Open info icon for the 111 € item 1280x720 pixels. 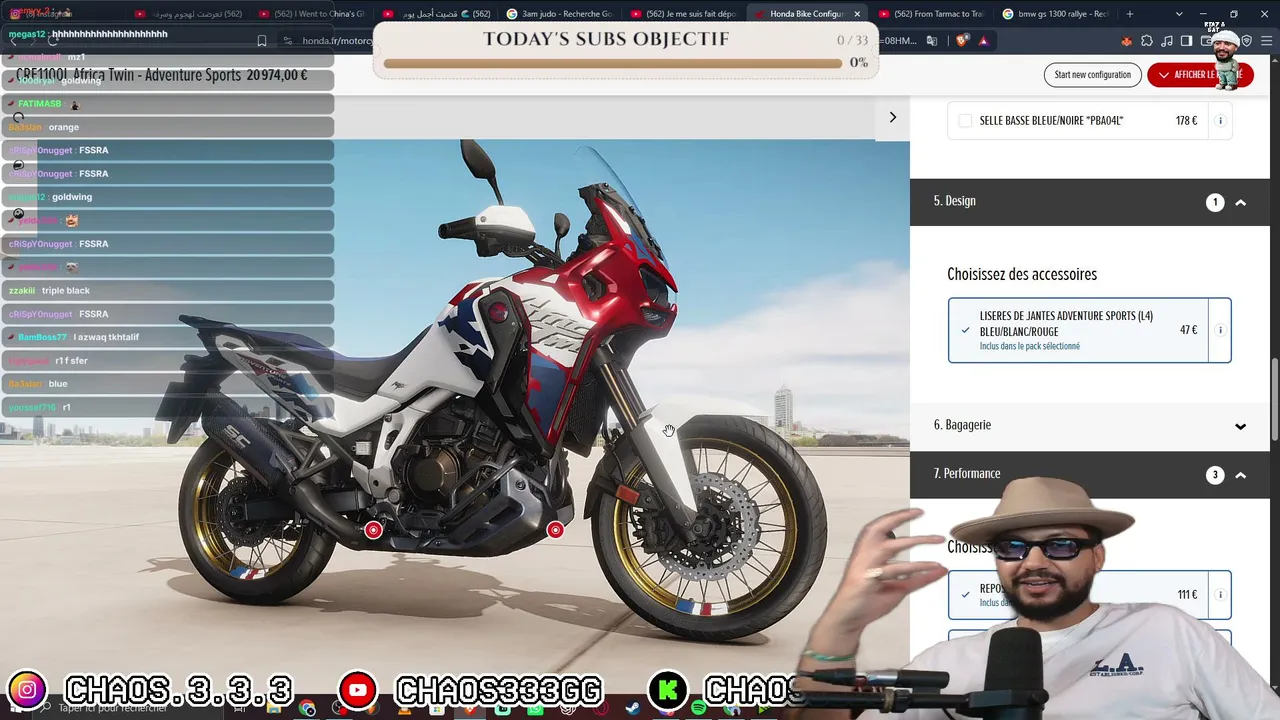click(x=1220, y=594)
